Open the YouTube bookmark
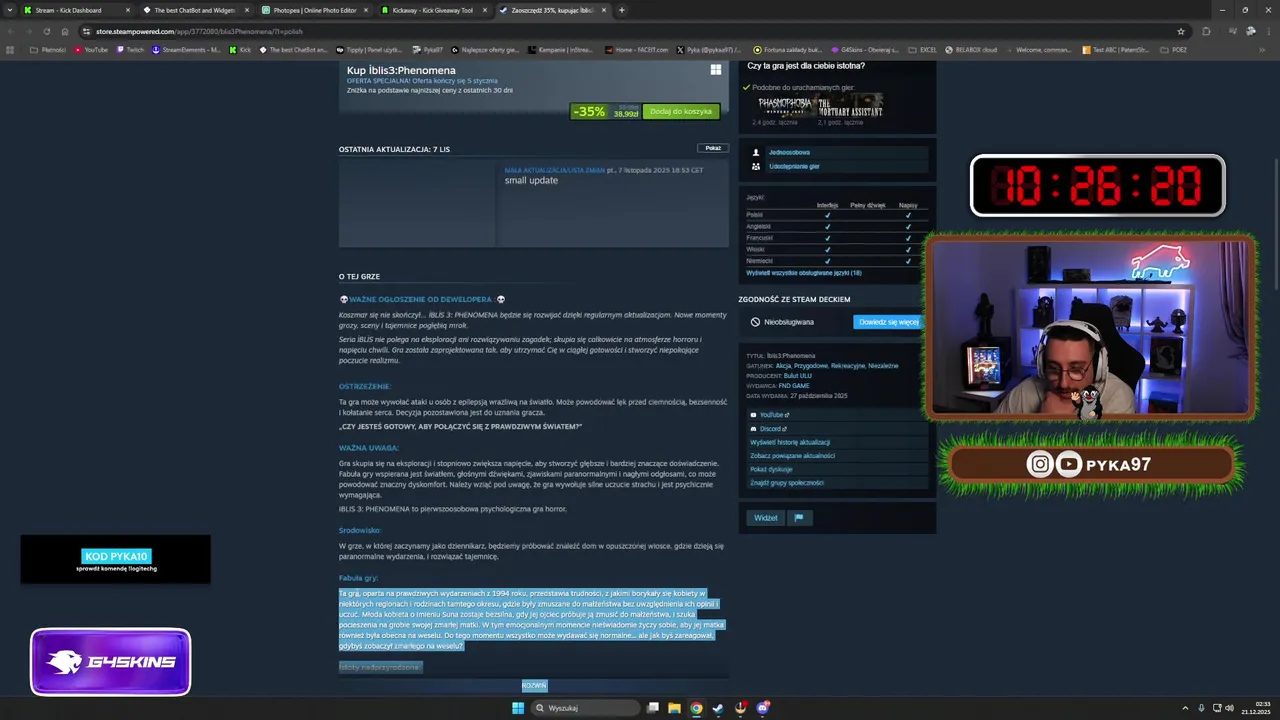This screenshot has height=720, width=1280. pos(91,50)
